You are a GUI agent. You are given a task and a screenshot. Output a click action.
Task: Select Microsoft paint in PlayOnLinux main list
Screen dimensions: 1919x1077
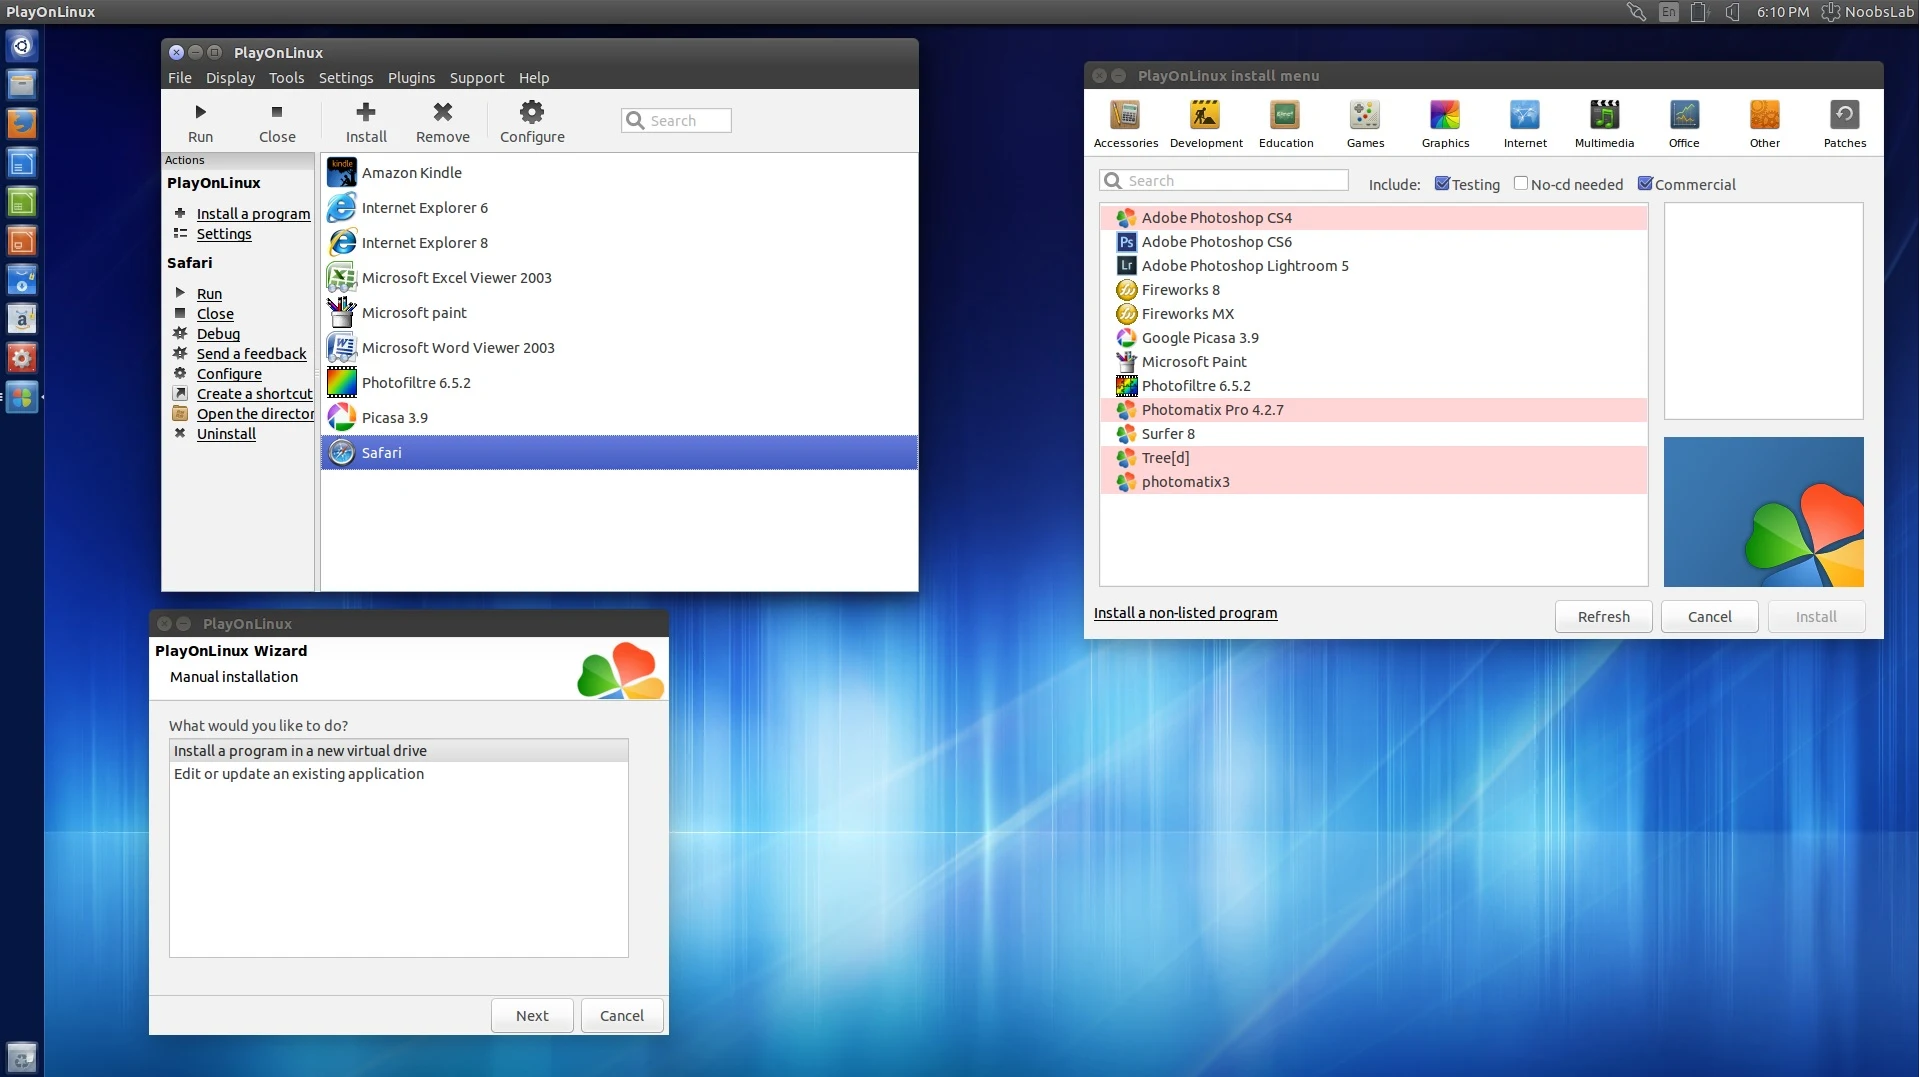(619, 313)
